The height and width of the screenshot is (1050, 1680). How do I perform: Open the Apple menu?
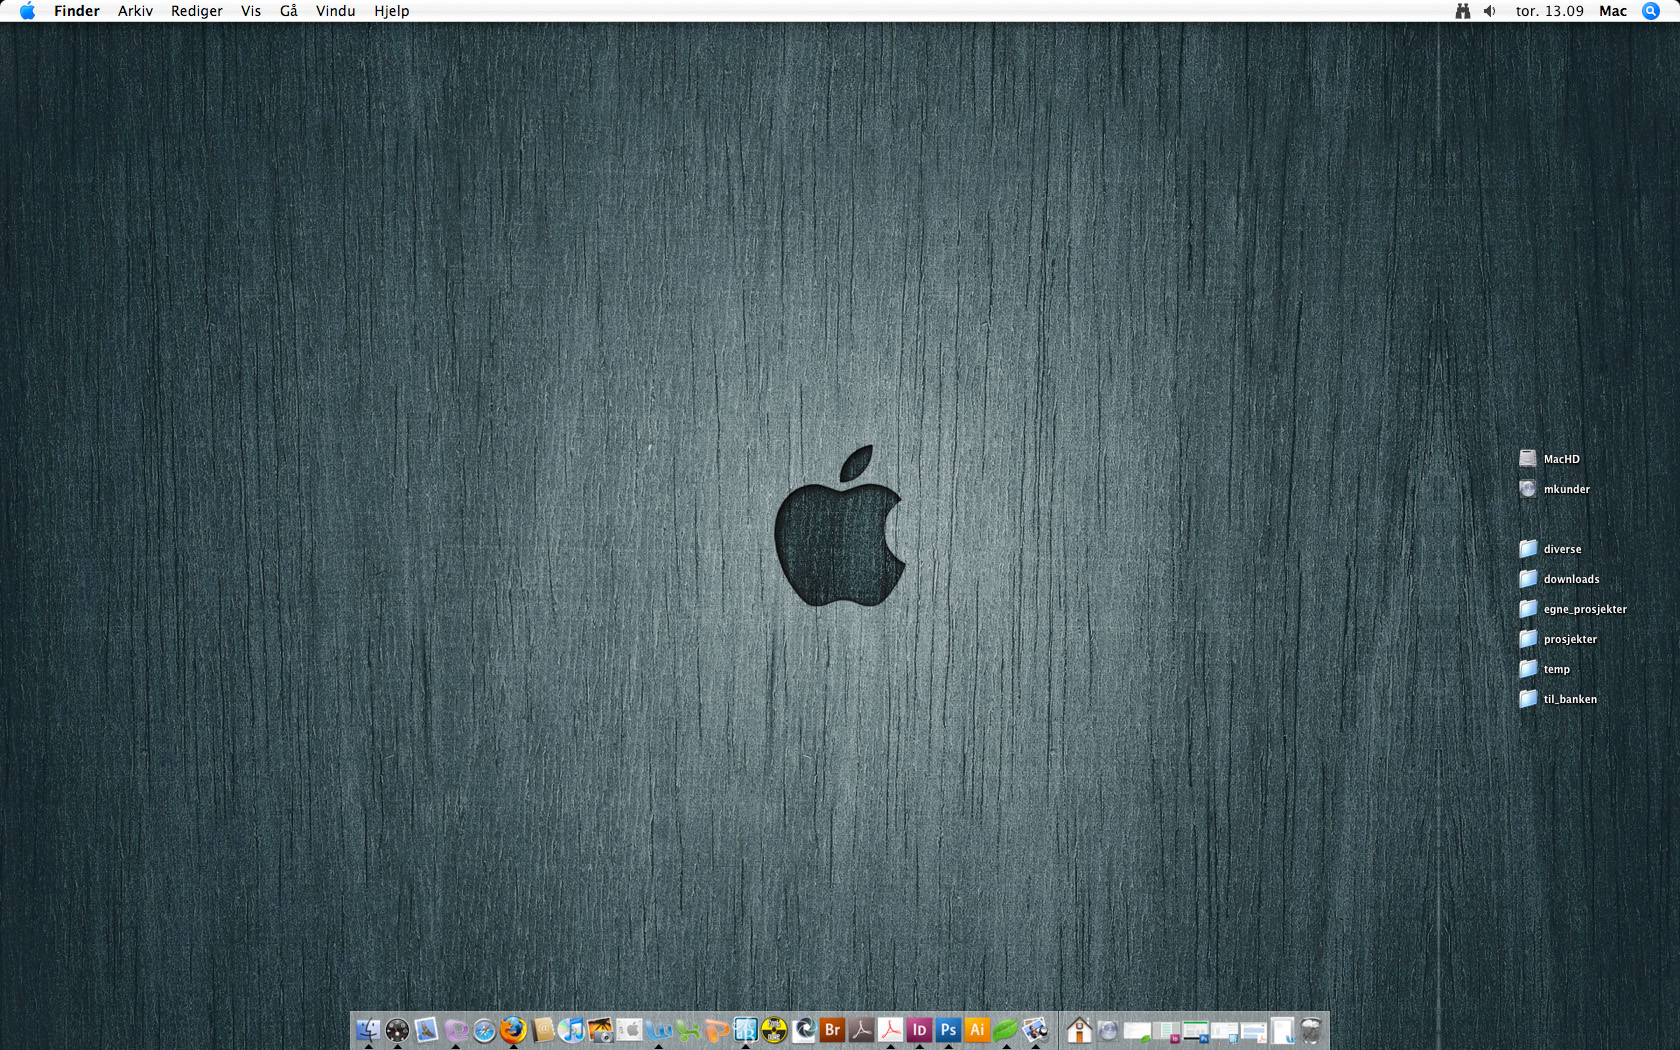point(27,11)
